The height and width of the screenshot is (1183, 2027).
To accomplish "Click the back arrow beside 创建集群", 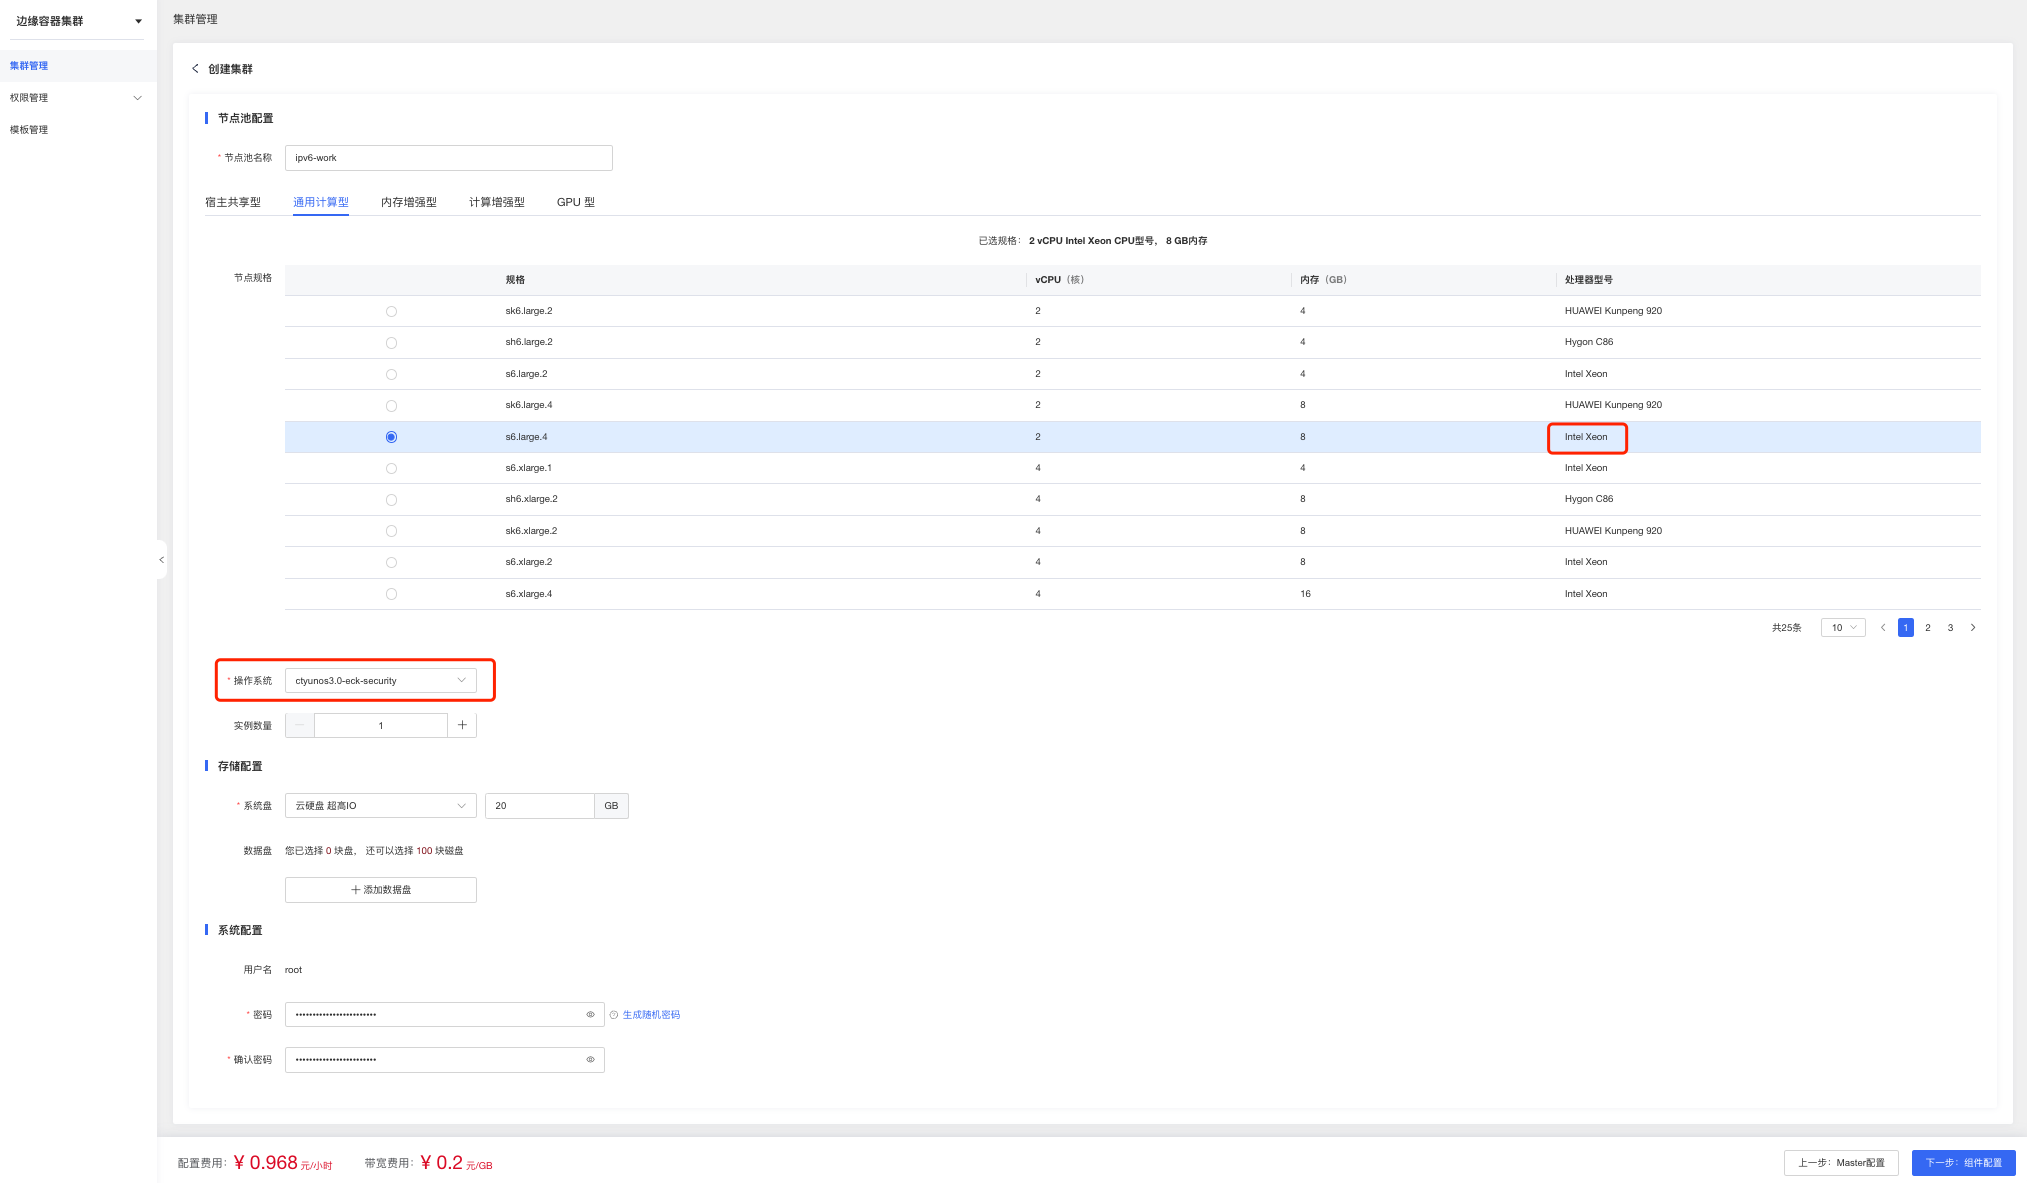I will pyautogui.click(x=195, y=69).
